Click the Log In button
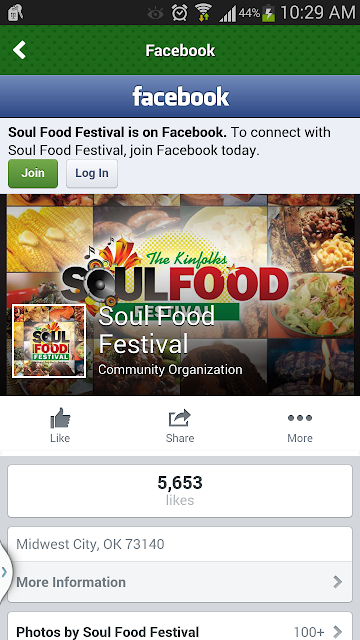360x640 pixels. click(x=92, y=173)
